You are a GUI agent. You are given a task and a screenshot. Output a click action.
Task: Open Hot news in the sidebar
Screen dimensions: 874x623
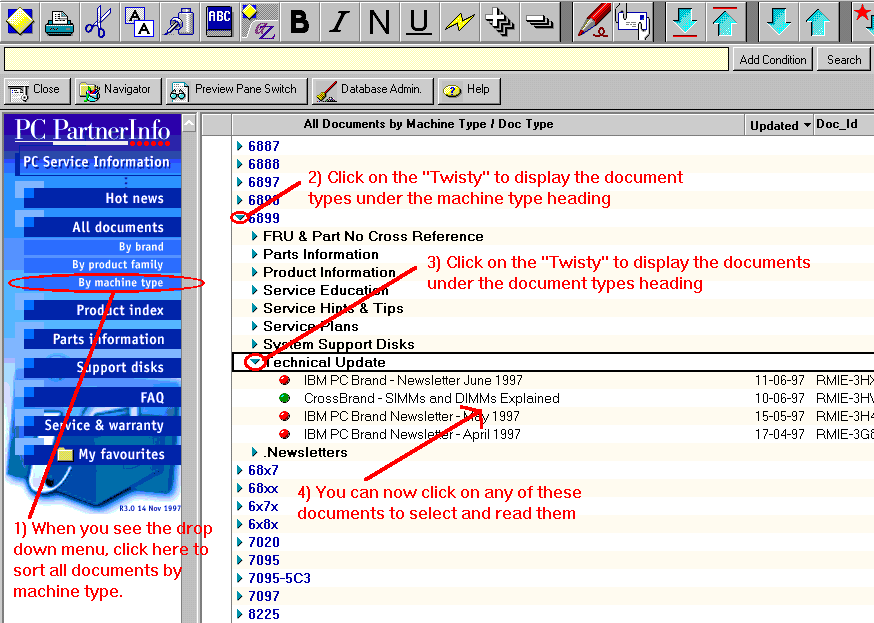click(x=134, y=199)
